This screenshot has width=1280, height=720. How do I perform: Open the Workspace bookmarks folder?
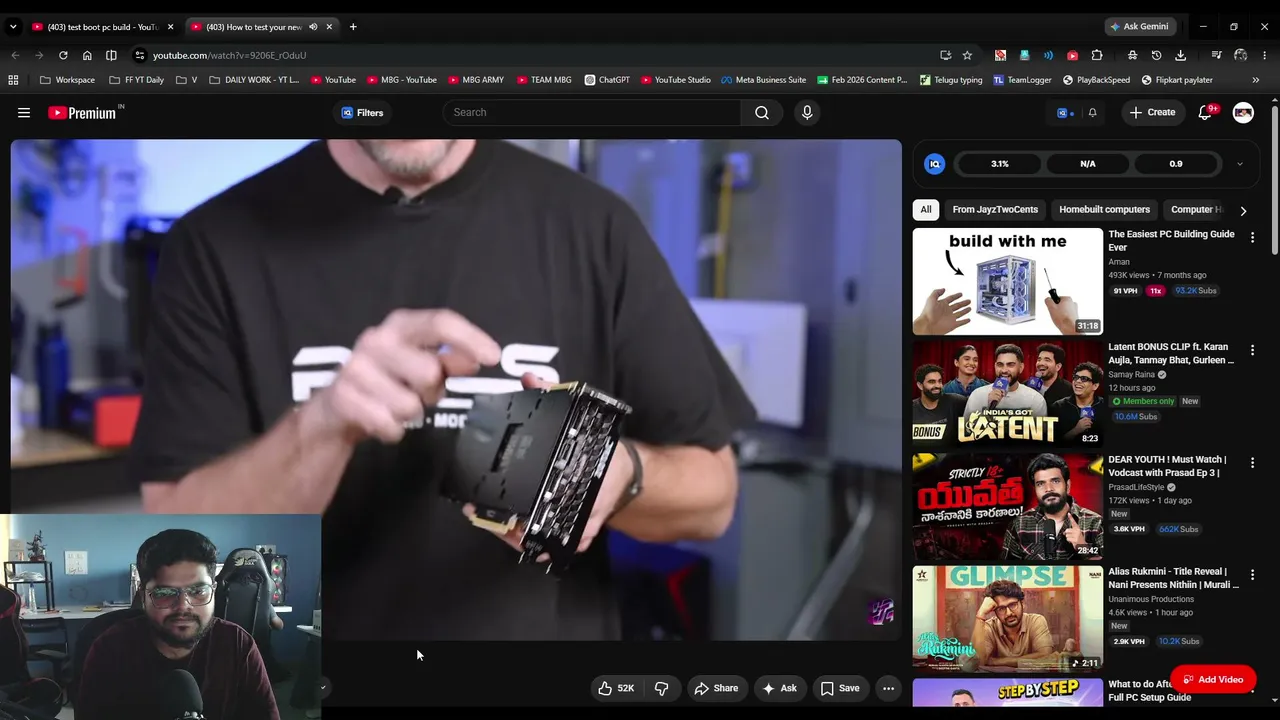pyautogui.click(x=67, y=80)
